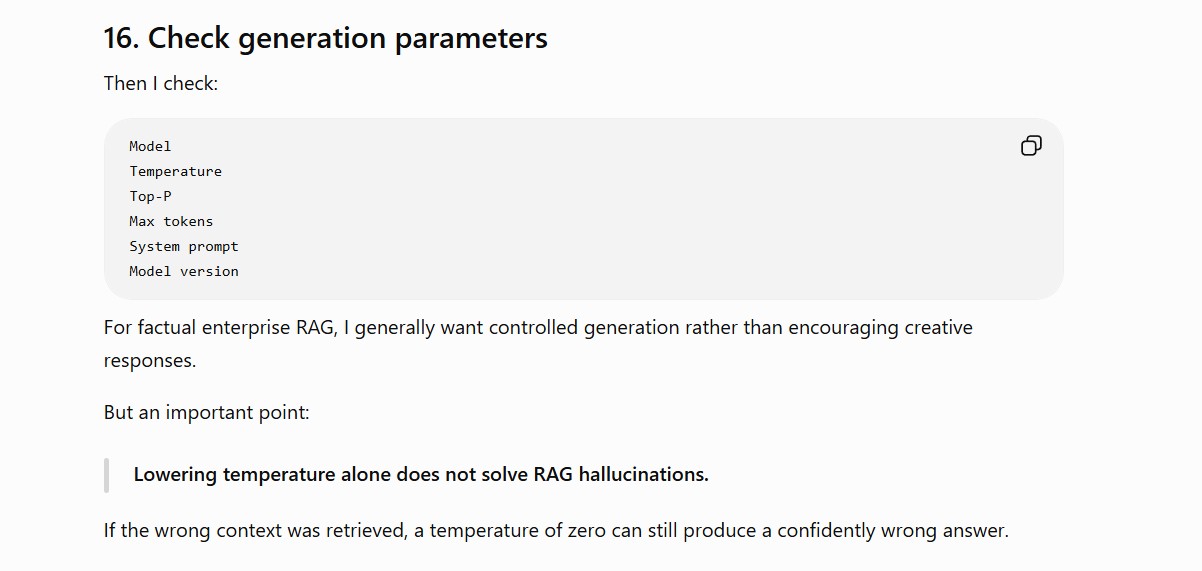This screenshot has height=571, width=1202.
Task: Click the "16. Check generation parameters" heading
Action: click(x=326, y=38)
